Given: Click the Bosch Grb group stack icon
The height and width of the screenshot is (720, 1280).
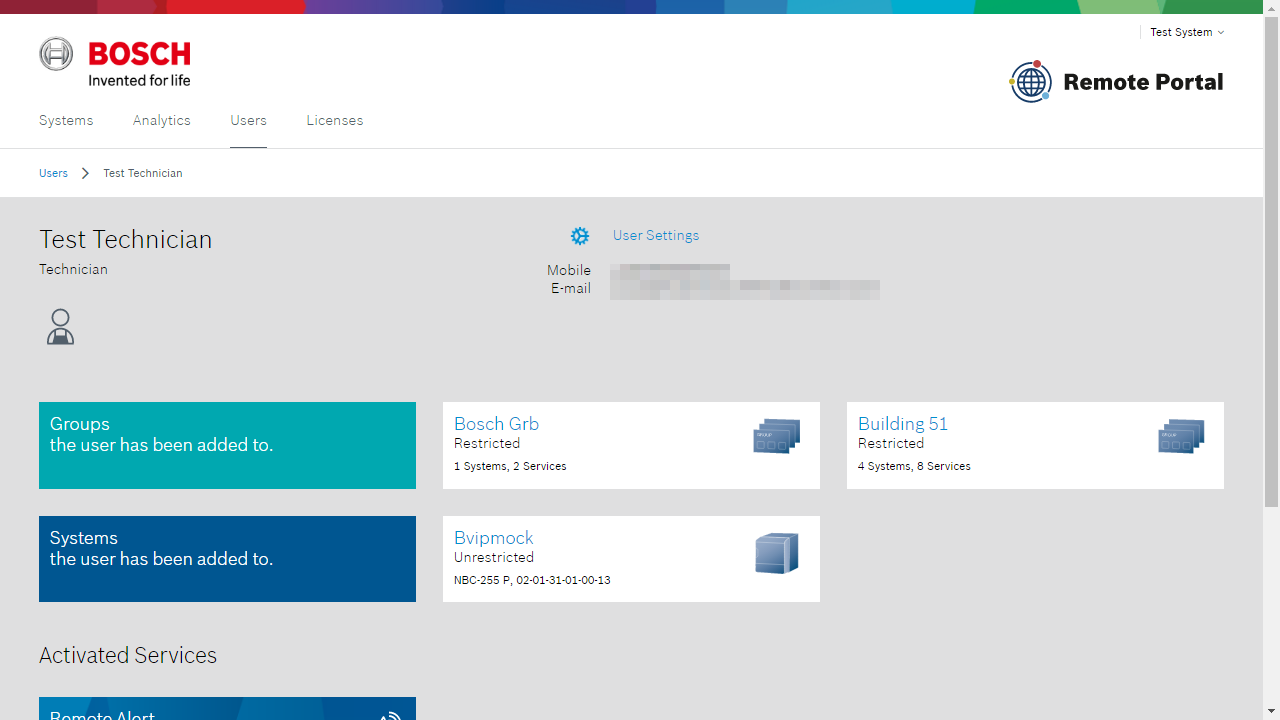Looking at the screenshot, I should (x=776, y=437).
